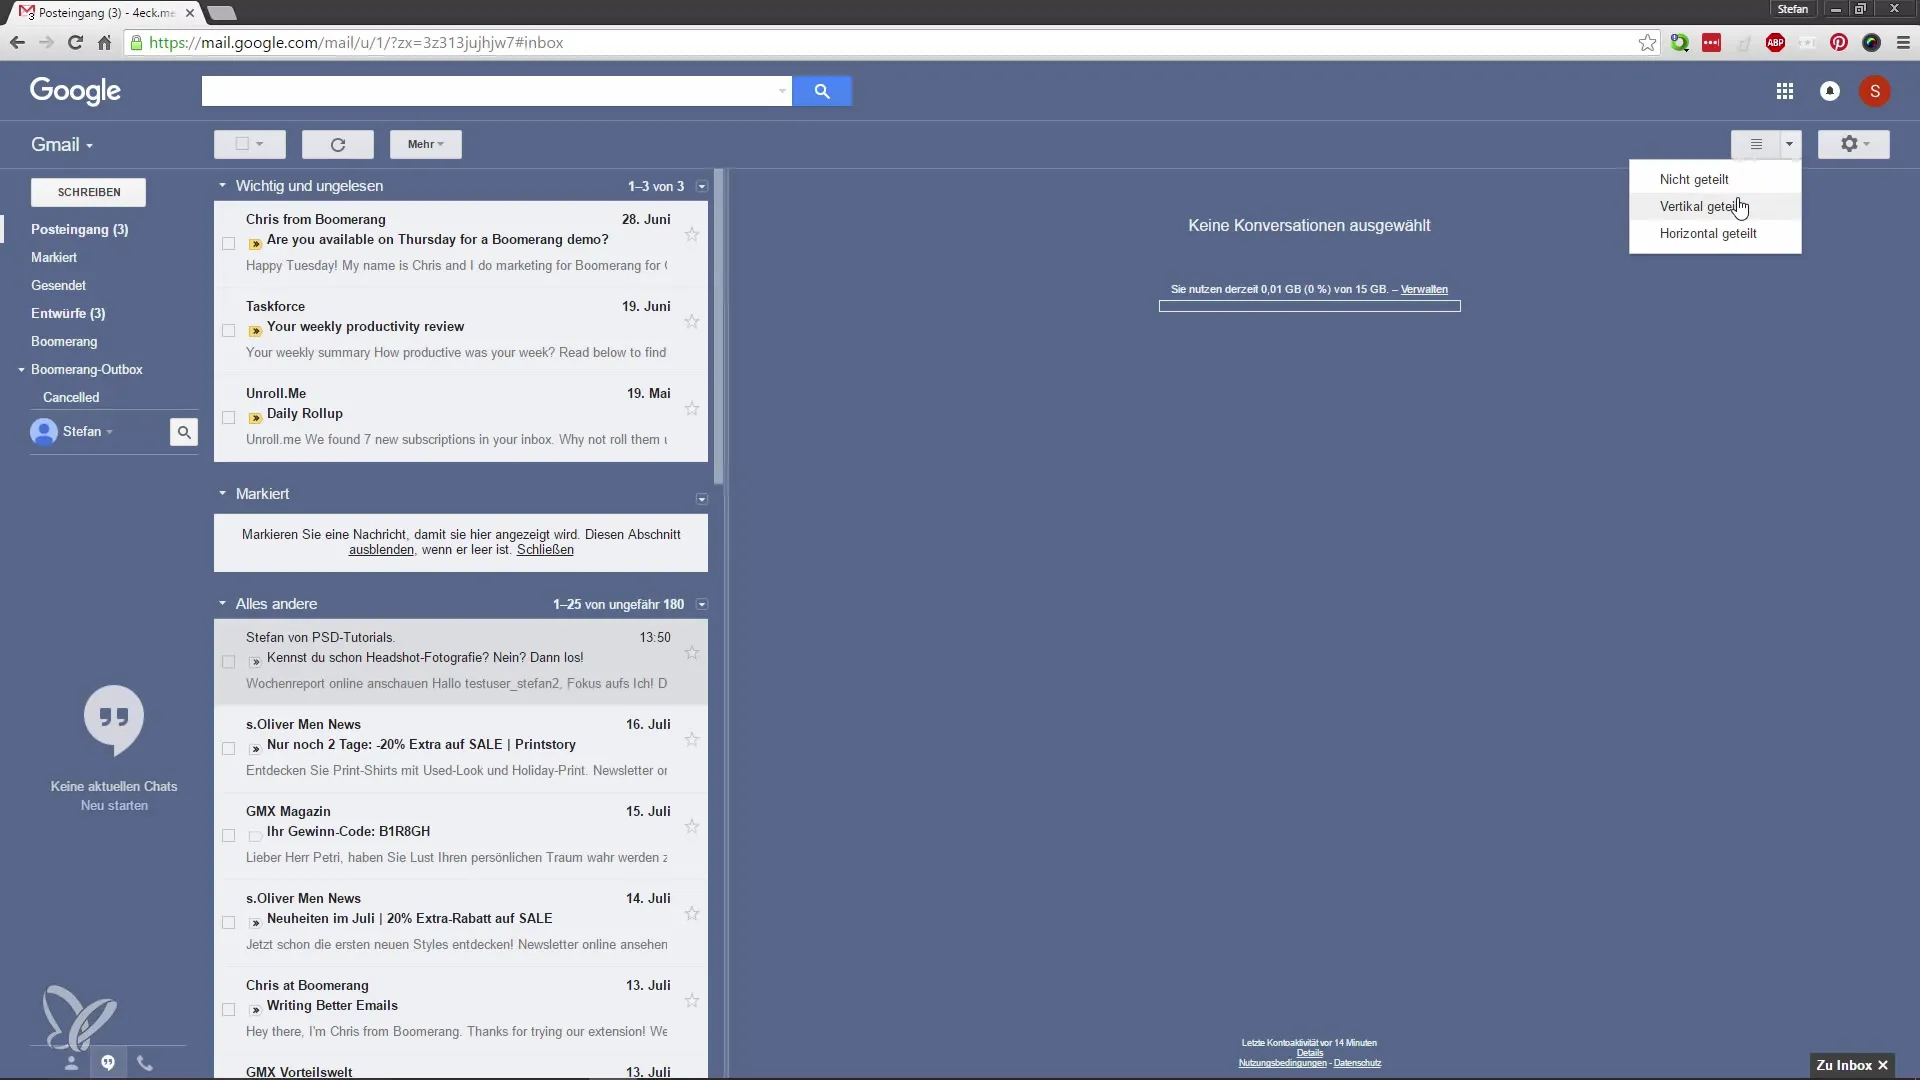Open the Mehr actions dropdown
Screen dimensions: 1920x1080
pyautogui.click(x=425, y=144)
